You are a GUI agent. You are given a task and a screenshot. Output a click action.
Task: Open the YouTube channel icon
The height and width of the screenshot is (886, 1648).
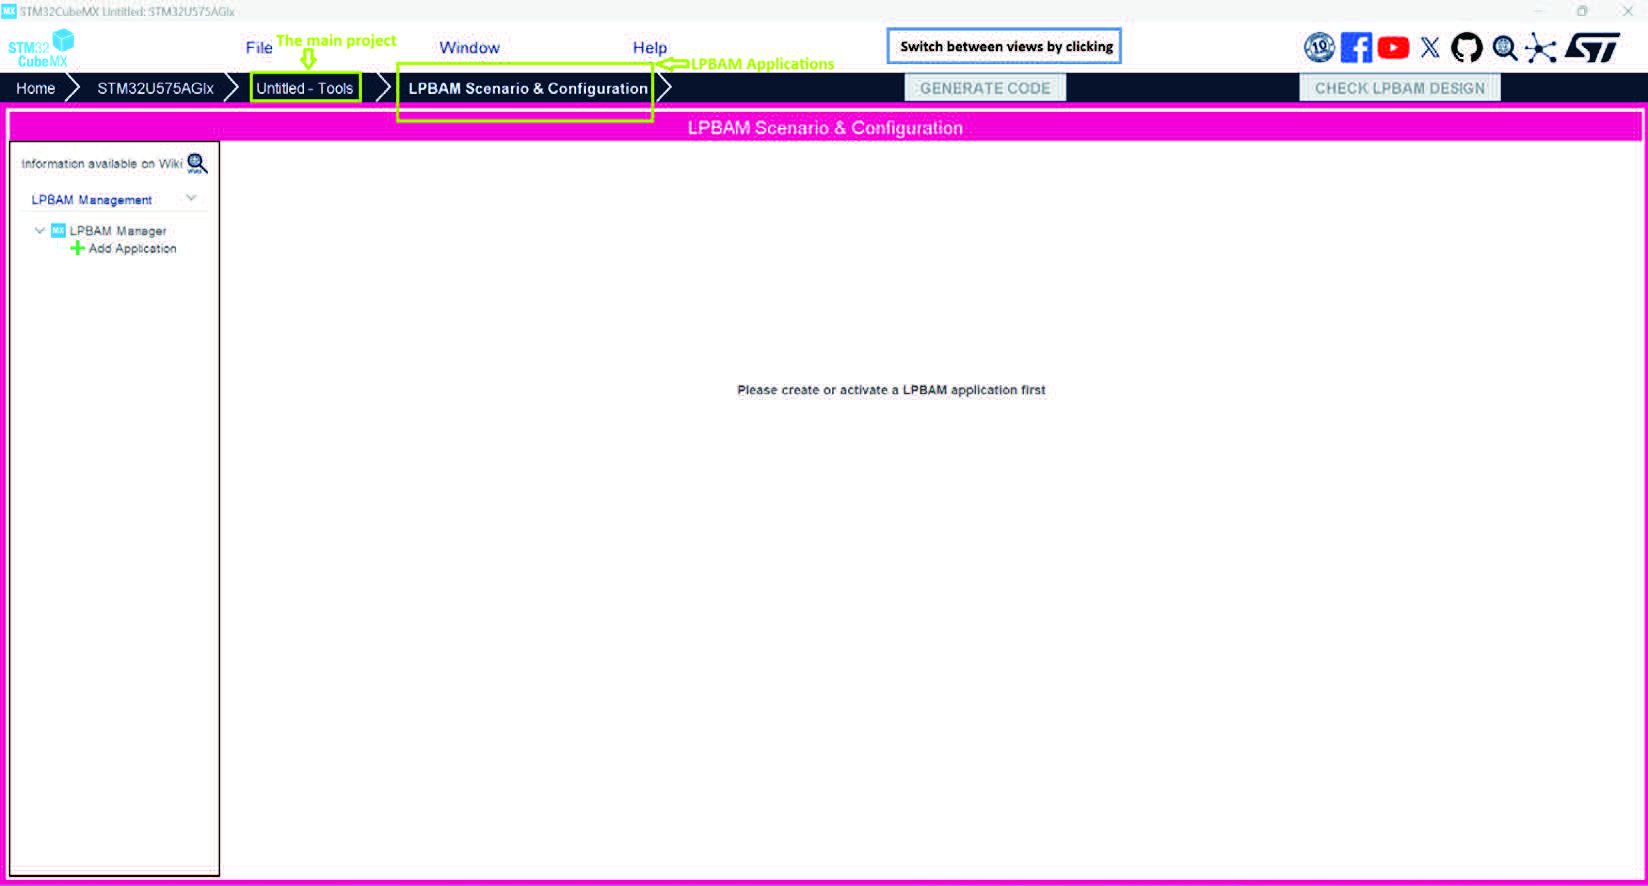1393,47
